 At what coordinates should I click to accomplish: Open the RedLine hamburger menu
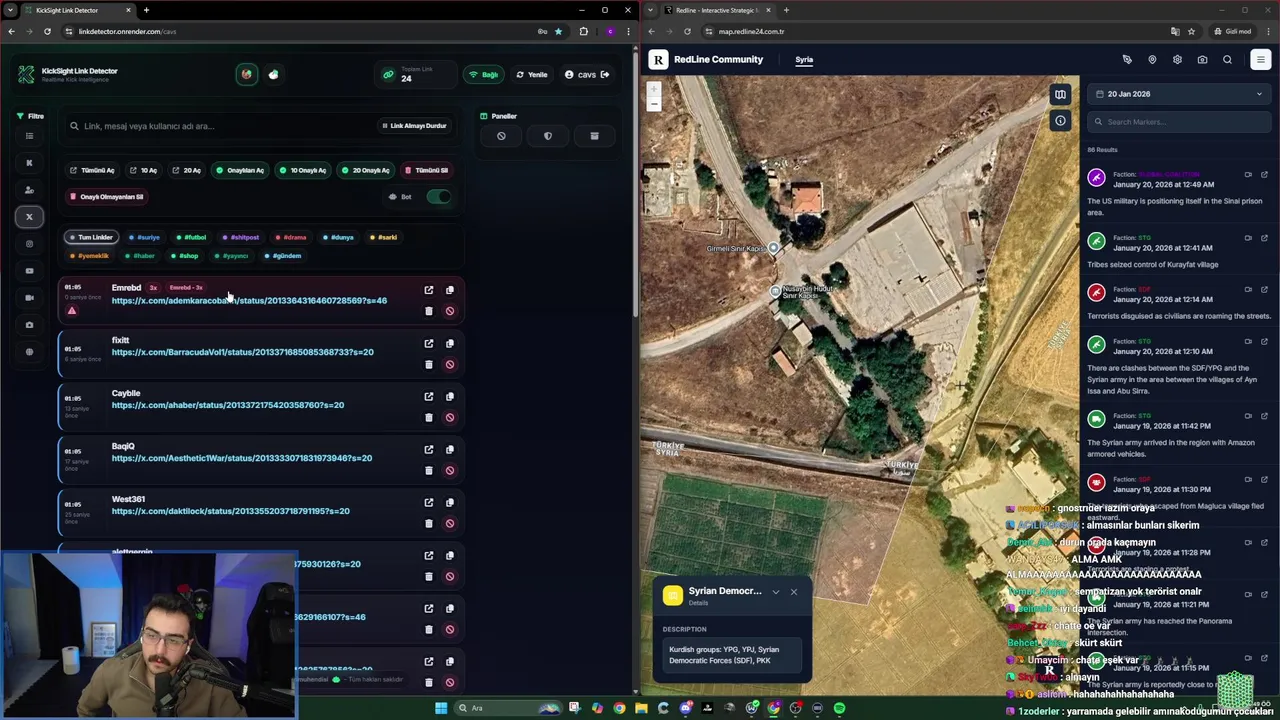coord(1260,60)
